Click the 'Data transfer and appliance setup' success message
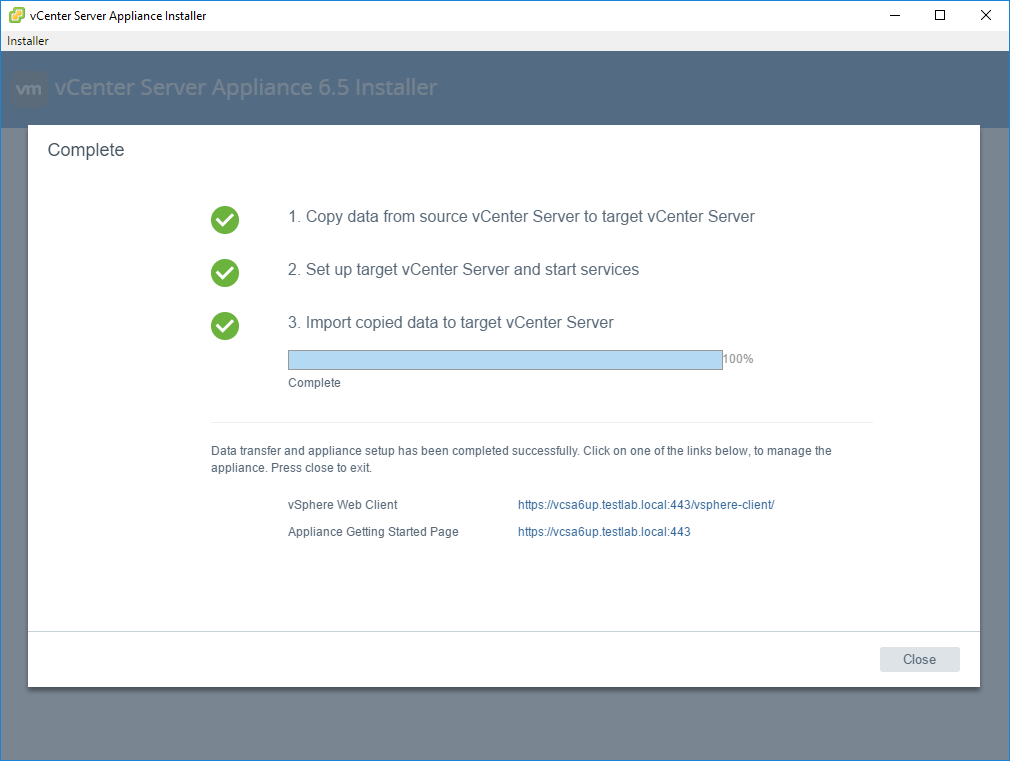The image size is (1010, 761). coord(521,459)
